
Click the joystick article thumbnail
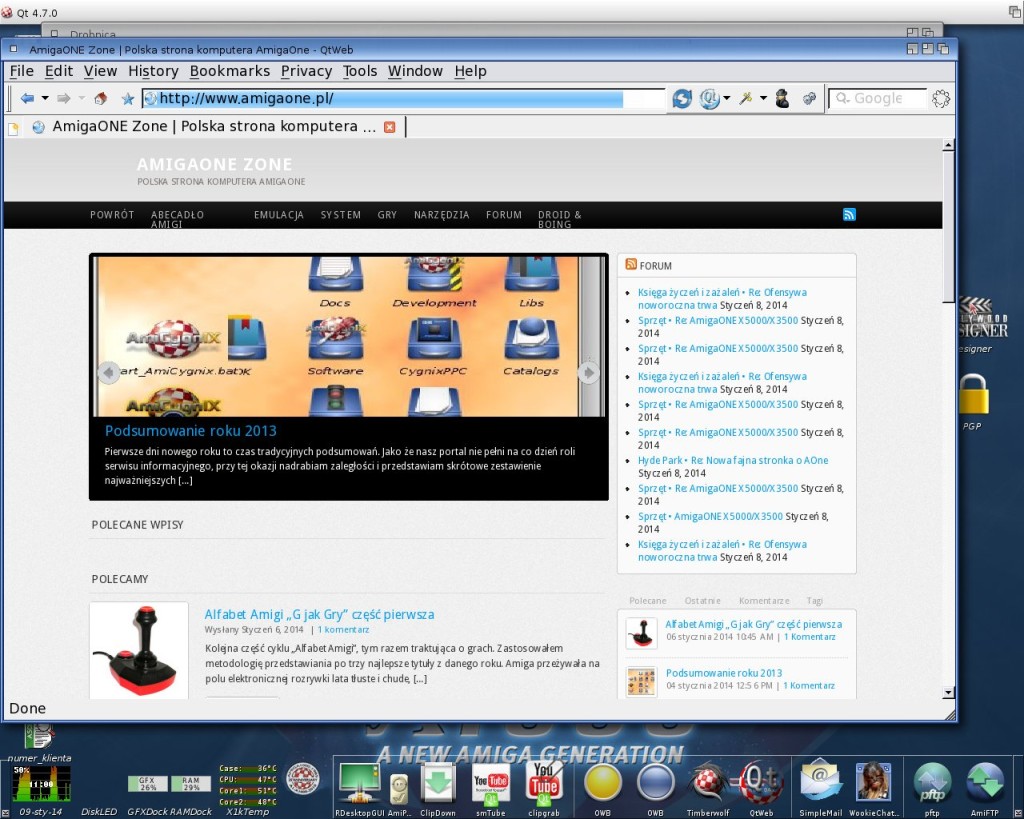pyautogui.click(x=139, y=650)
